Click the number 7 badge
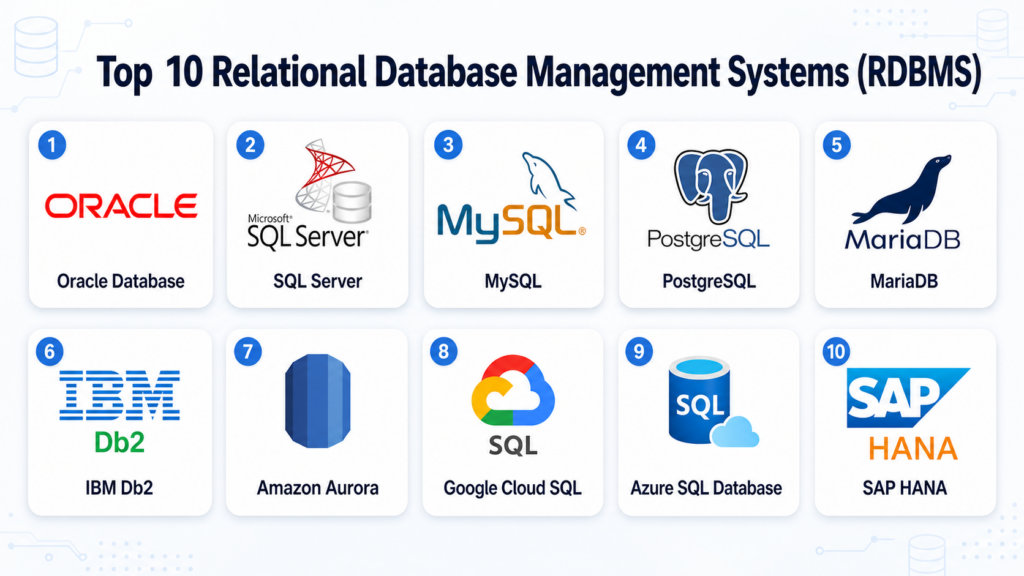Viewport: 1024px width, 576px height. tap(248, 352)
